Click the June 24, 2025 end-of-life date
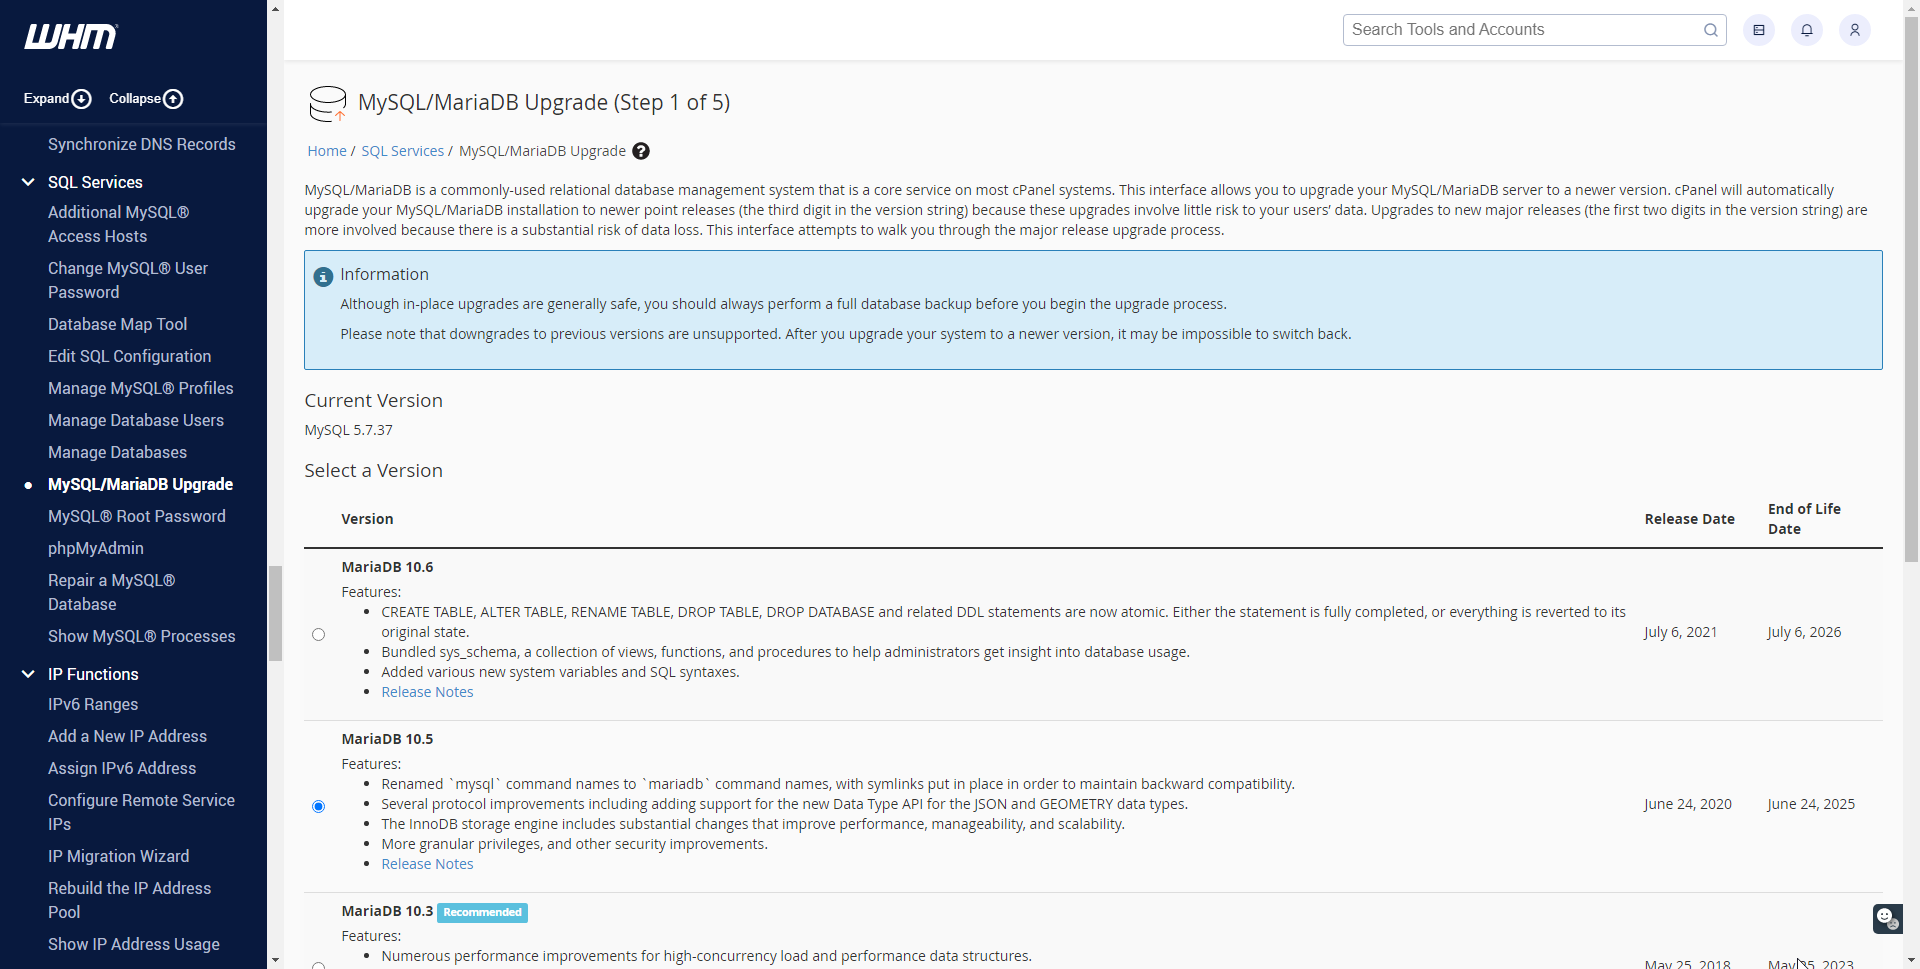 (1811, 804)
